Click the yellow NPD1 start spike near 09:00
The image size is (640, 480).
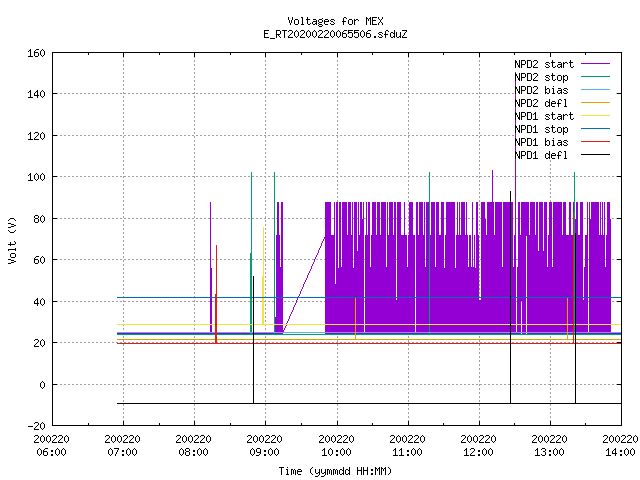point(263,276)
